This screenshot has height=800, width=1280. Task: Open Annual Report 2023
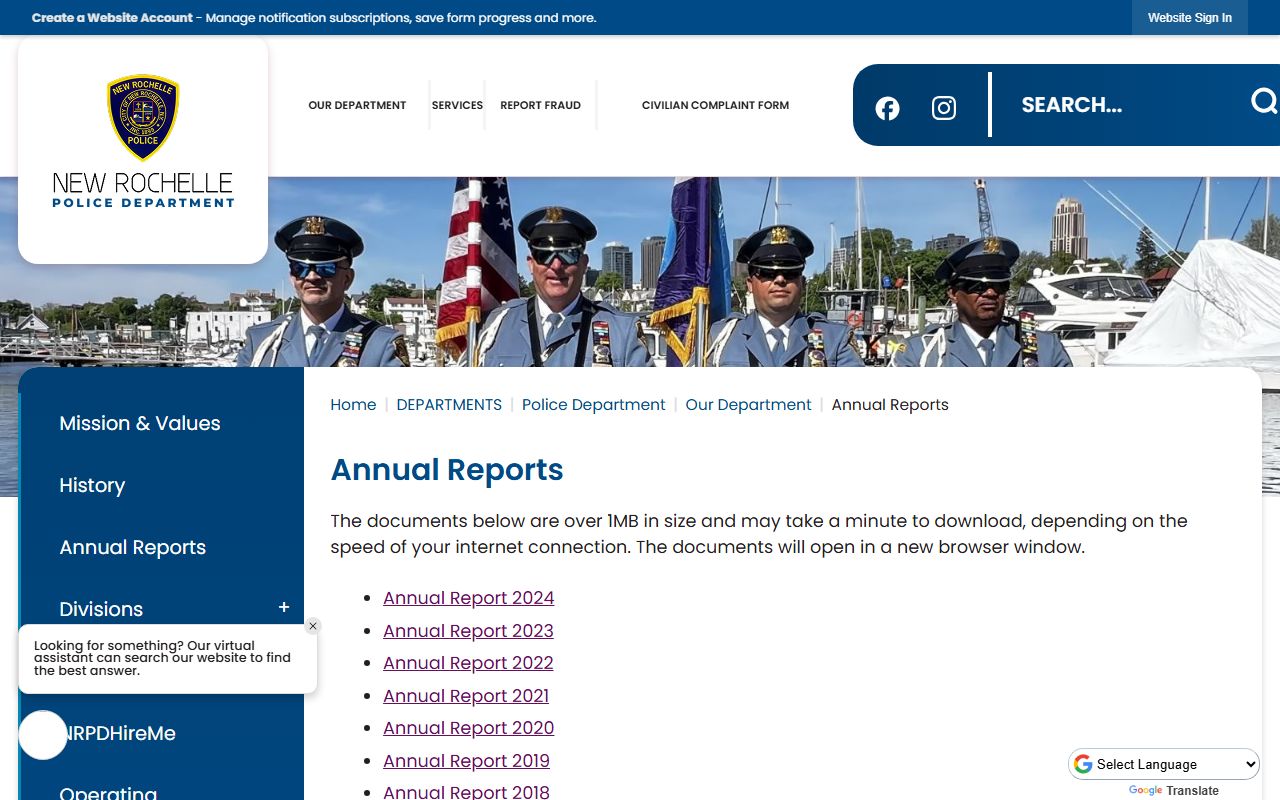click(468, 631)
